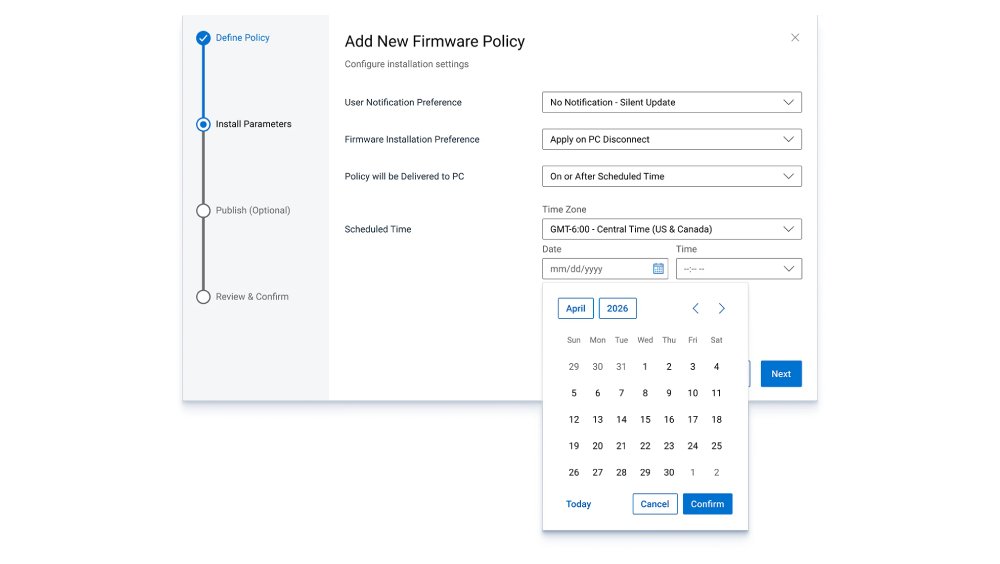This screenshot has width=1000, height=564.
Task: Select the Review & Confirm step circle
Action: tap(203, 297)
